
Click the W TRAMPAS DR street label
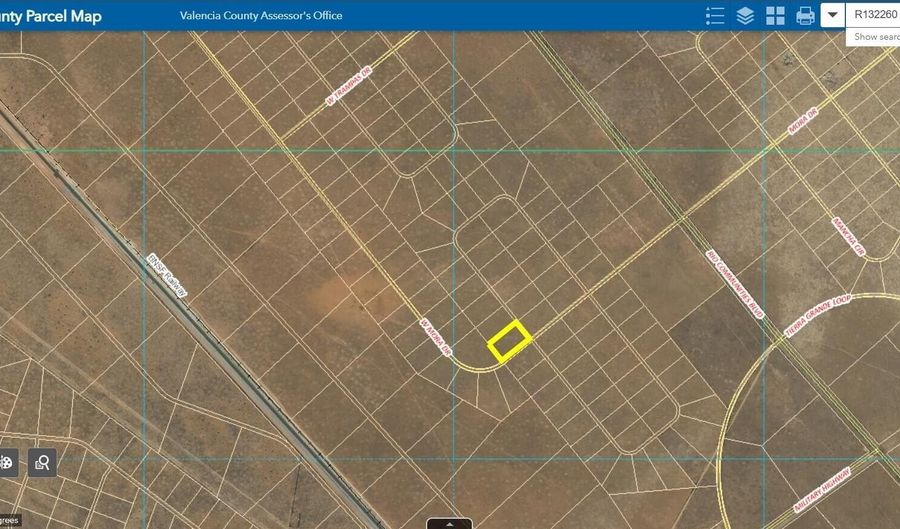pos(348,86)
